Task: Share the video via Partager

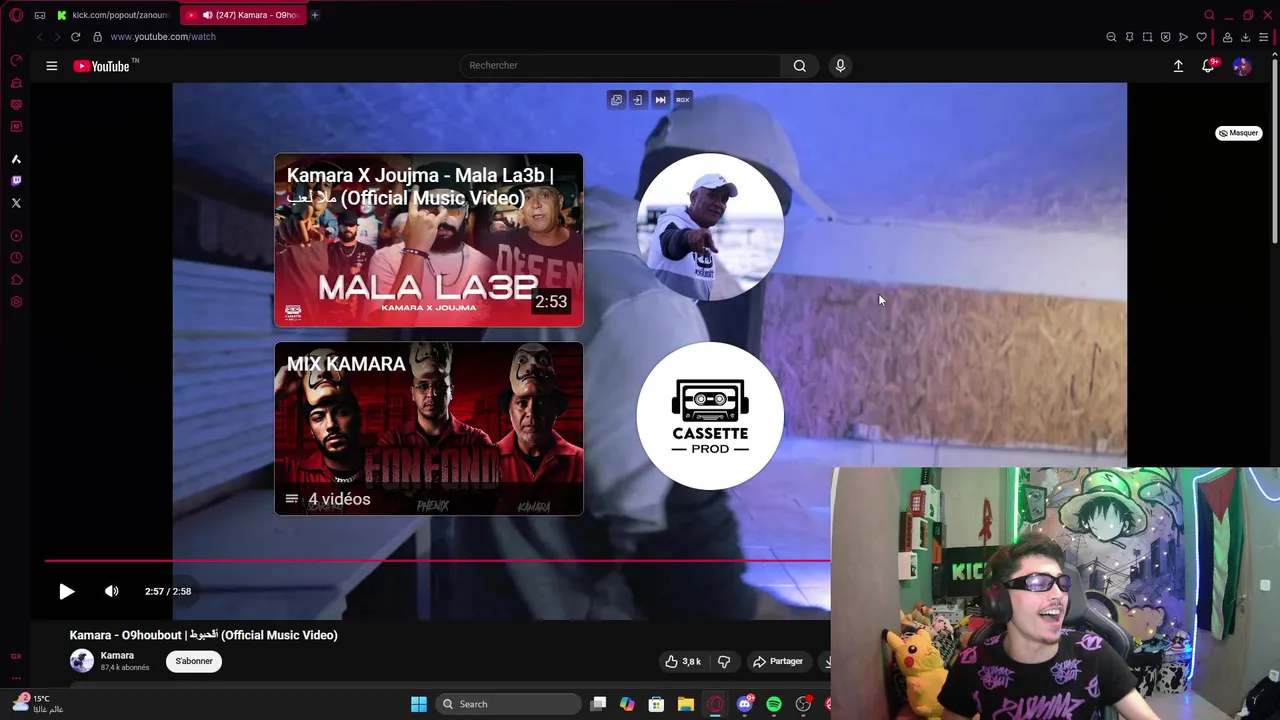Action: tap(778, 661)
